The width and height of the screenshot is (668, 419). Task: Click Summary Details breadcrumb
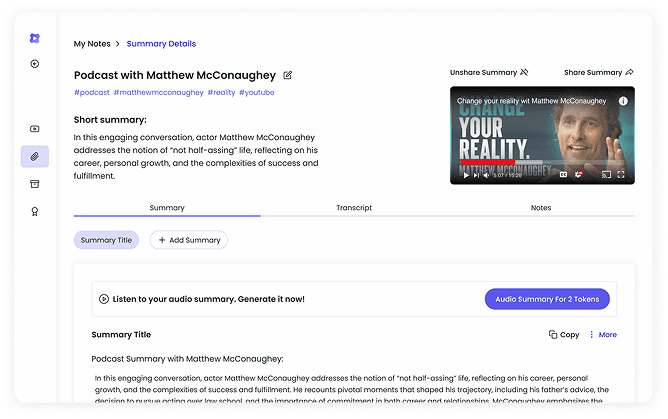pyautogui.click(x=161, y=44)
